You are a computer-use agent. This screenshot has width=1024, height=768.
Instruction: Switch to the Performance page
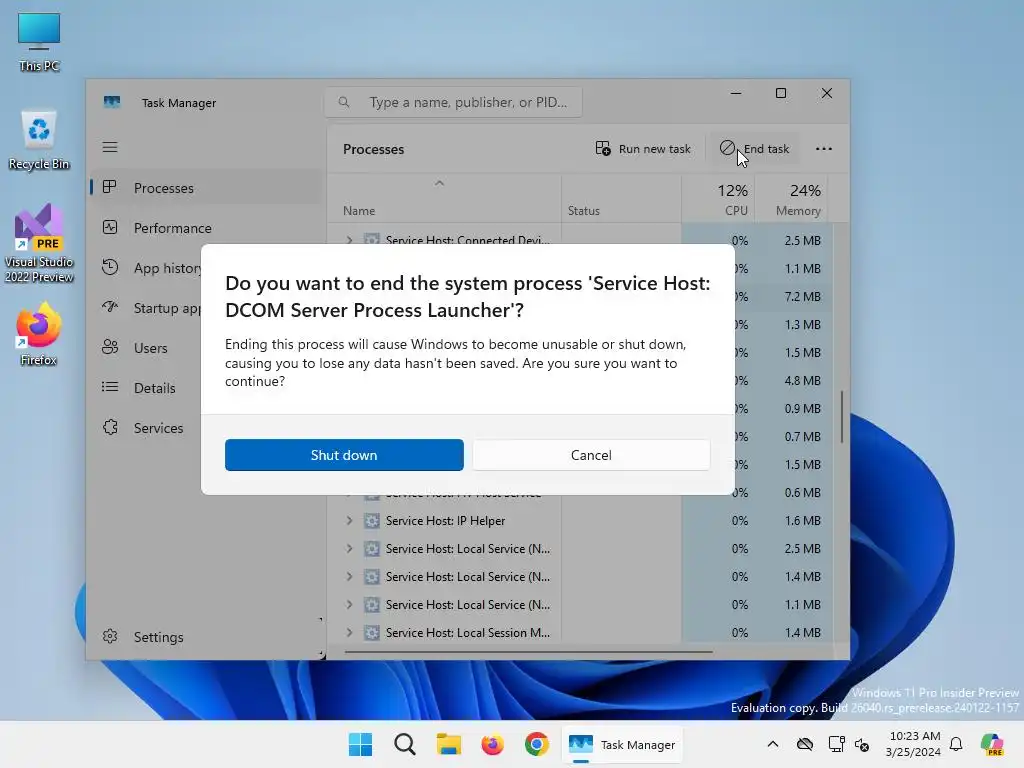click(x=172, y=228)
